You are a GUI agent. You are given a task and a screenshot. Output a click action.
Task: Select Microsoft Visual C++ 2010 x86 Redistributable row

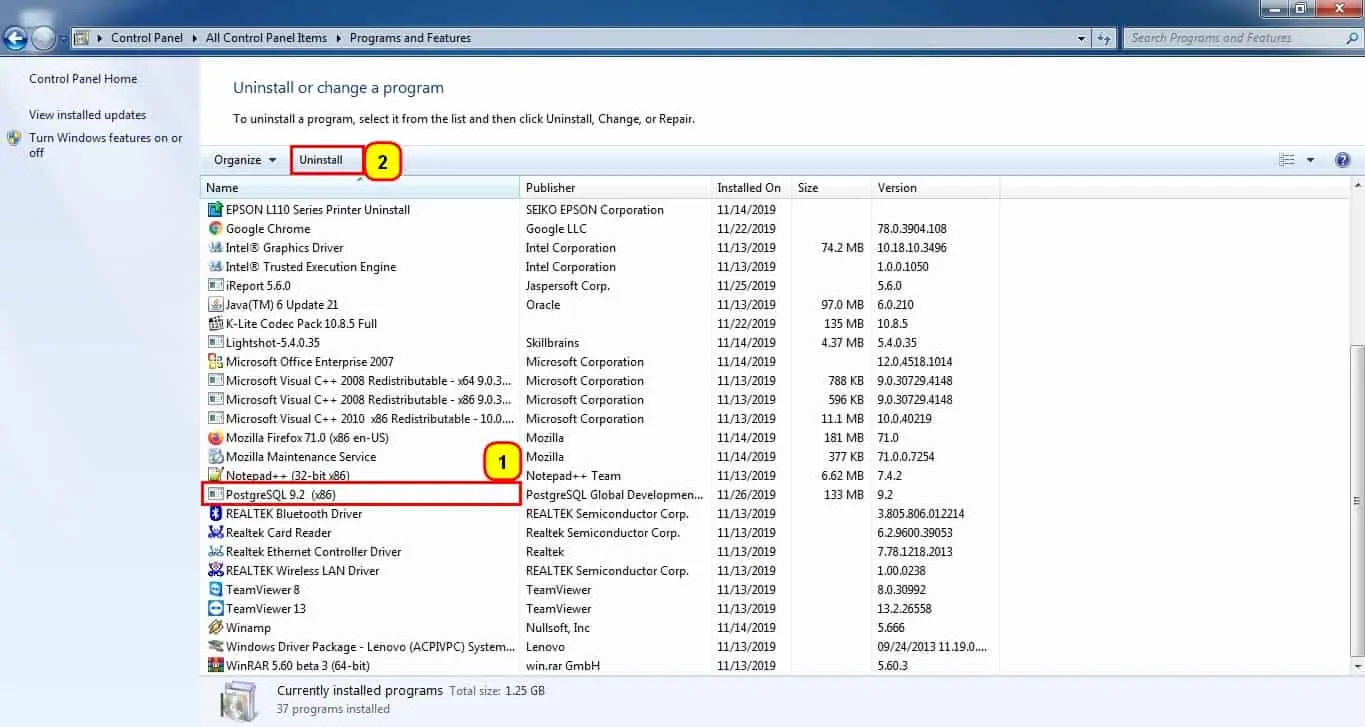(602, 419)
